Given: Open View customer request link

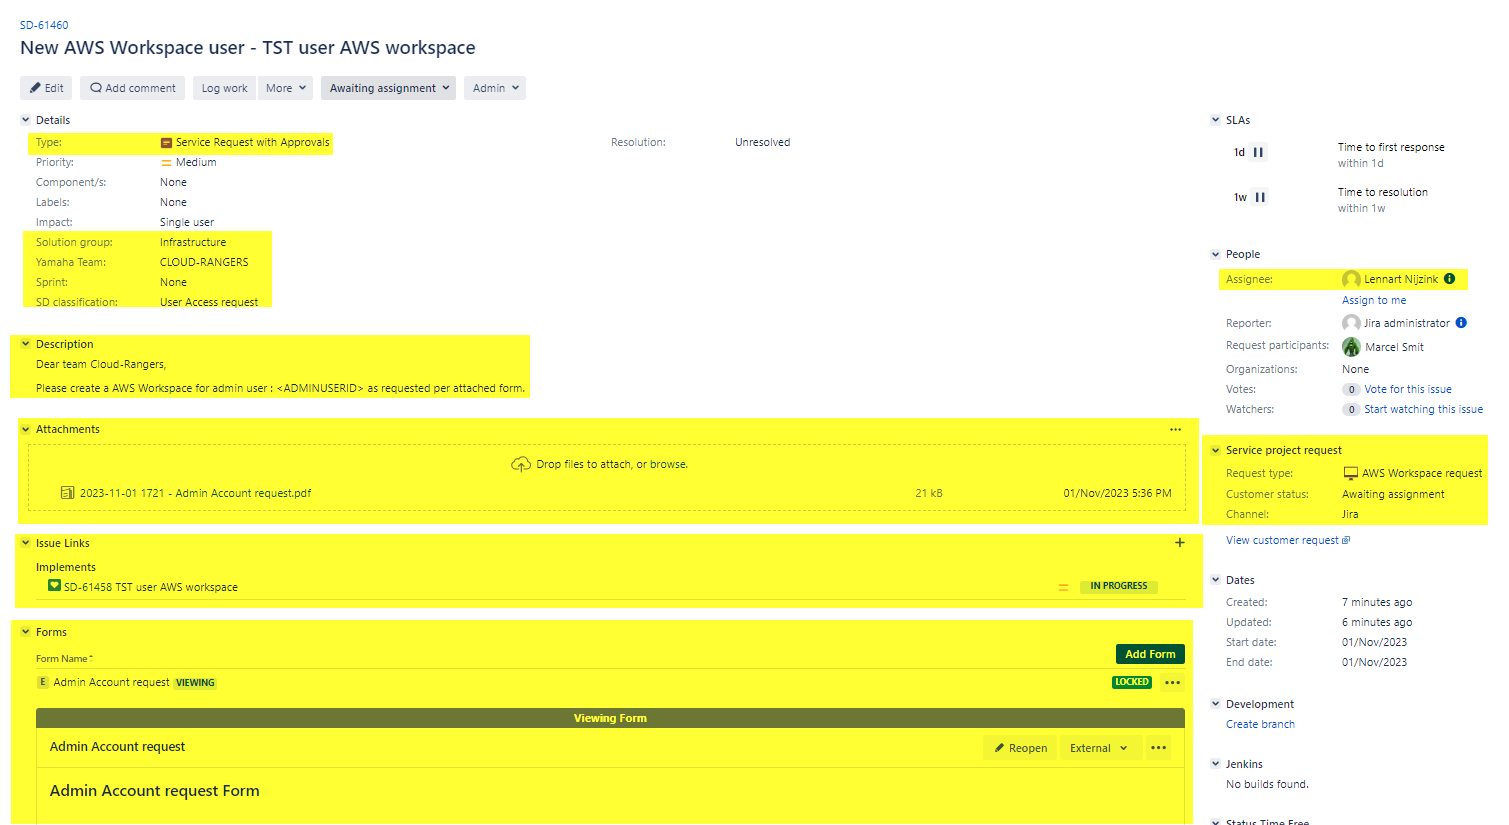Looking at the screenshot, I should coord(1282,540).
